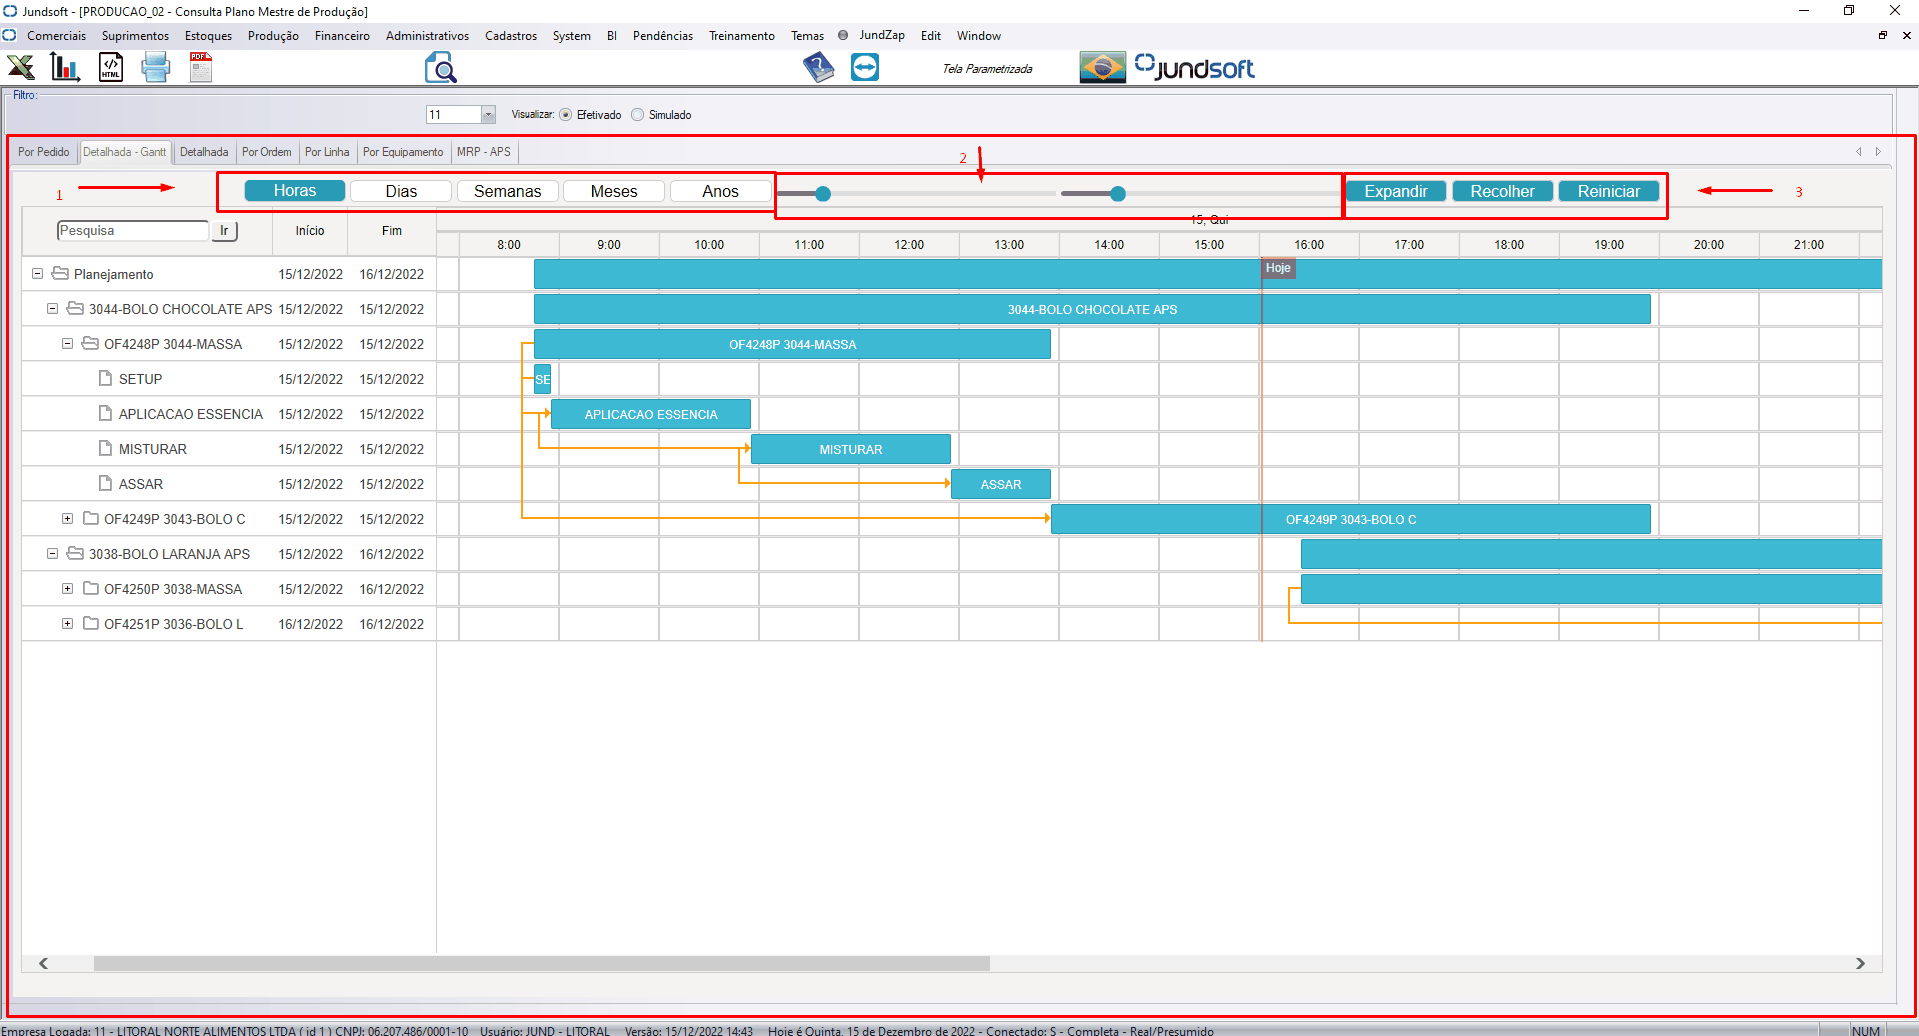Screen dimensions: 1919x1036
Task: Export to Excel using the toolbar icon
Action: [x=21, y=68]
